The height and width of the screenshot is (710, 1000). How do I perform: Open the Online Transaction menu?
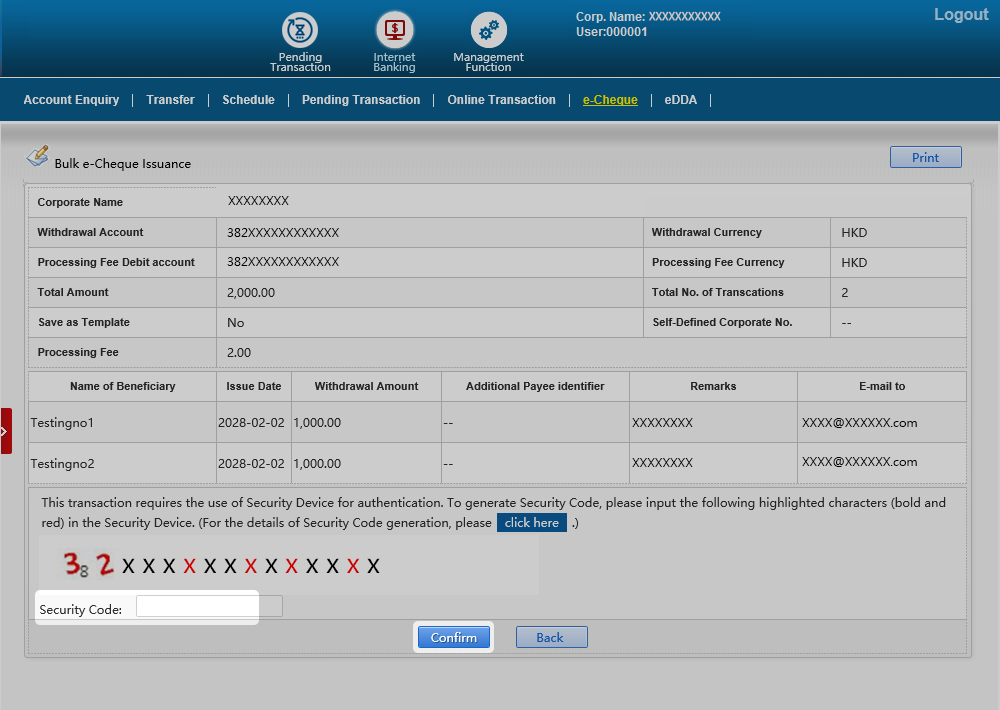click(501, 100)
